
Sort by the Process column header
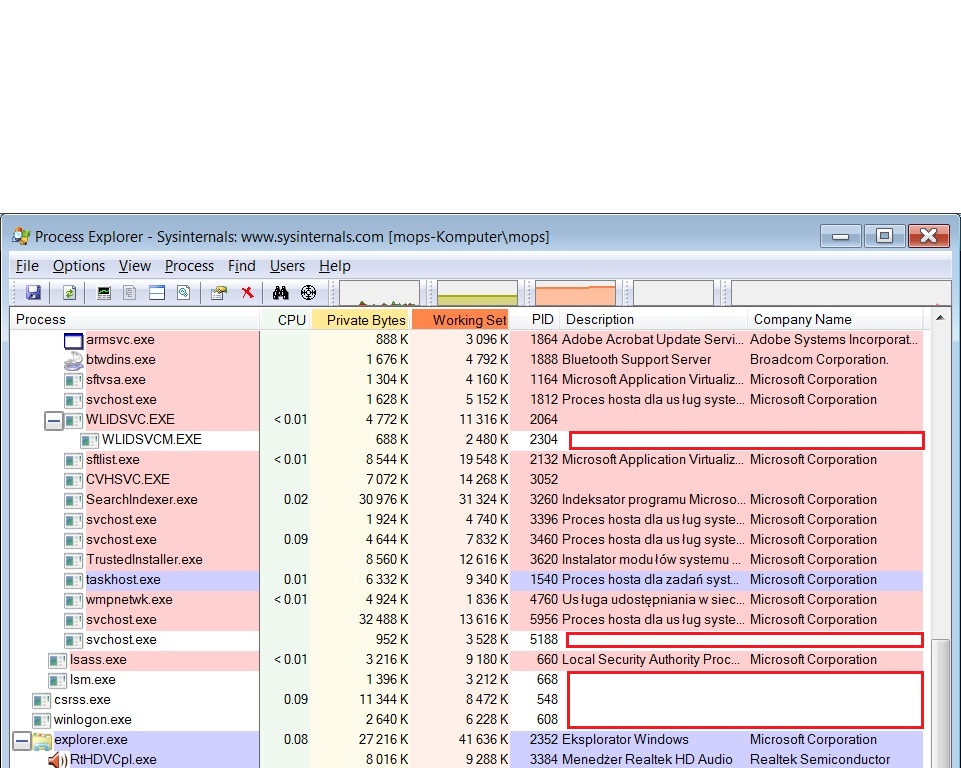(x=135, y=319)
